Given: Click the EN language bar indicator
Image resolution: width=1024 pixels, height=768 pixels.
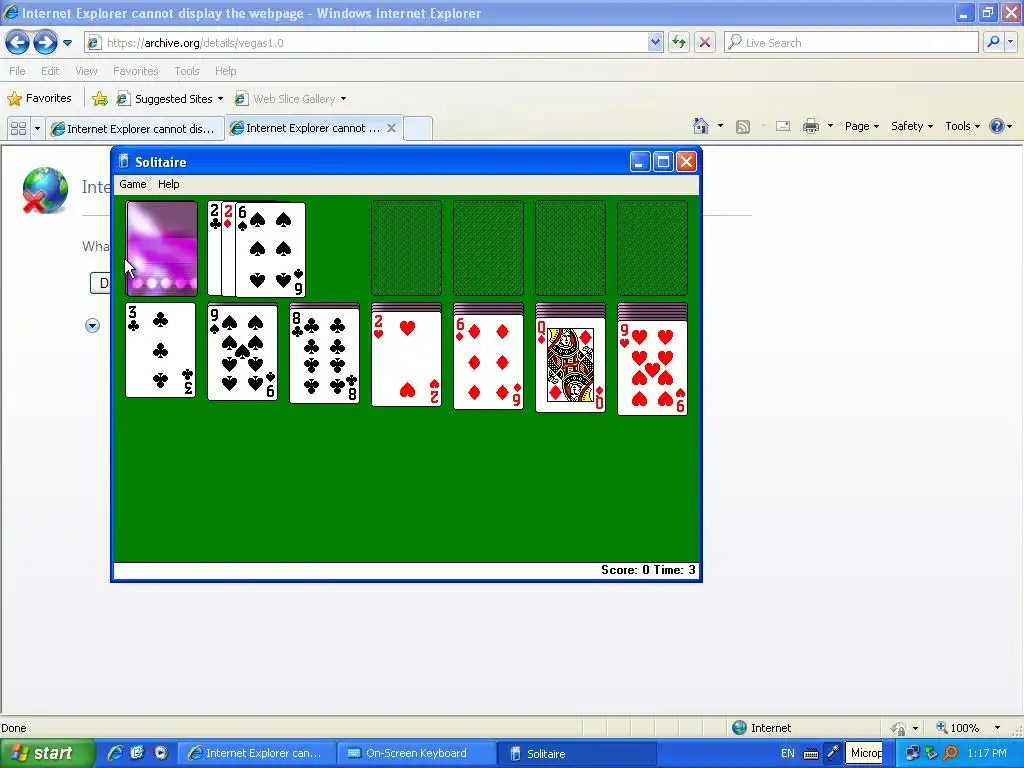Looking at the screenshot, I should [x=788, y=753].
